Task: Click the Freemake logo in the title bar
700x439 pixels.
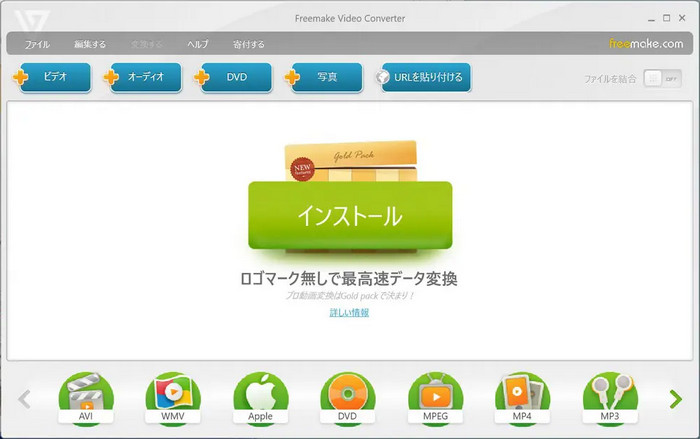Action: [x=31, y=20]
